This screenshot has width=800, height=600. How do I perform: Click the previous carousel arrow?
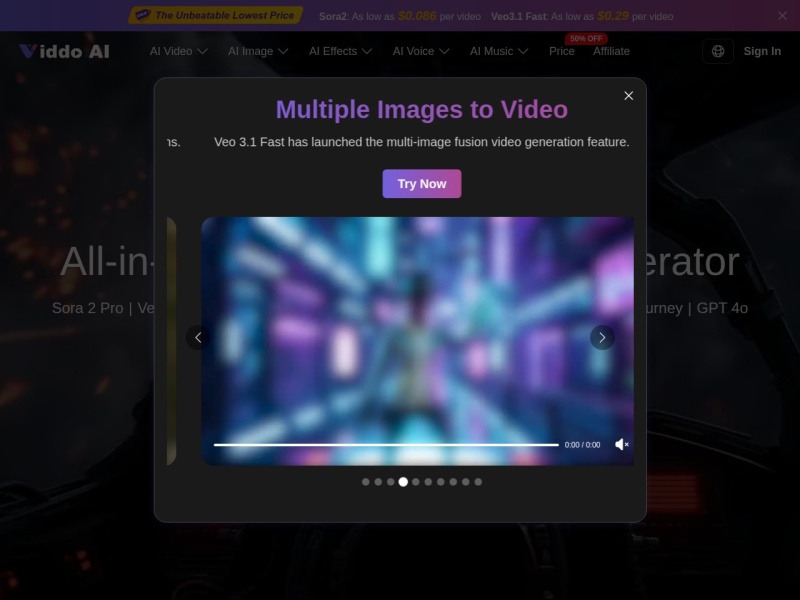[x=198, y=338]
